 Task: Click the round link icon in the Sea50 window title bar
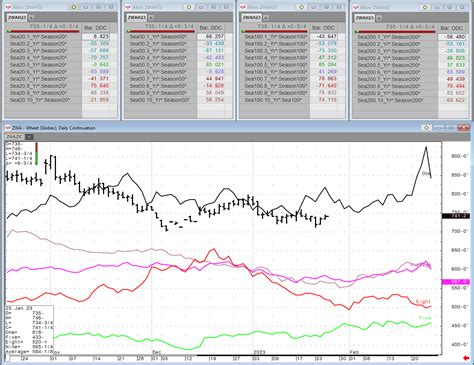(189, 7)
